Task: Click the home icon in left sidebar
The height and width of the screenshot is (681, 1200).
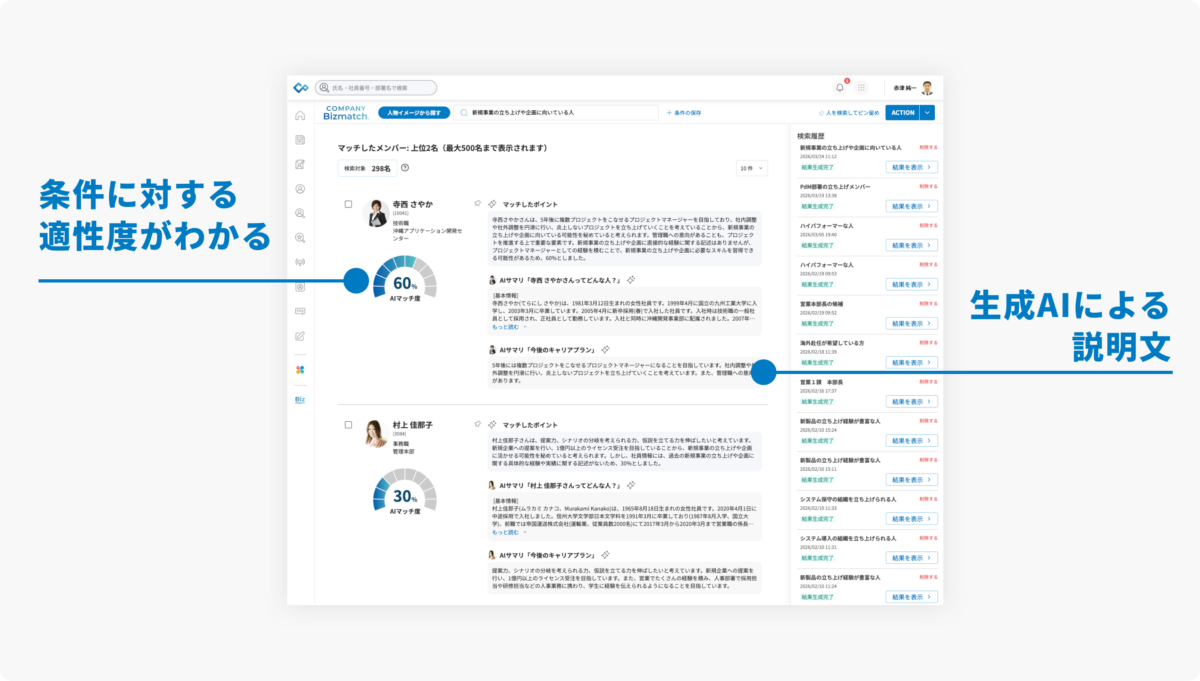Action: click(x=300, y=115)
